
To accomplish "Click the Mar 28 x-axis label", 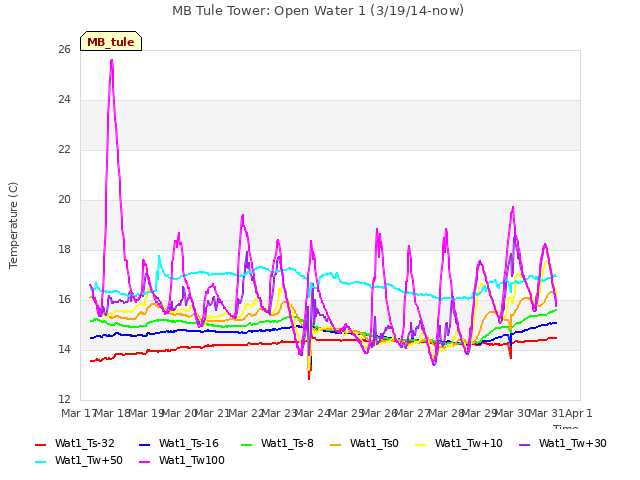I will pyautogui.click(x=446, y=413).
